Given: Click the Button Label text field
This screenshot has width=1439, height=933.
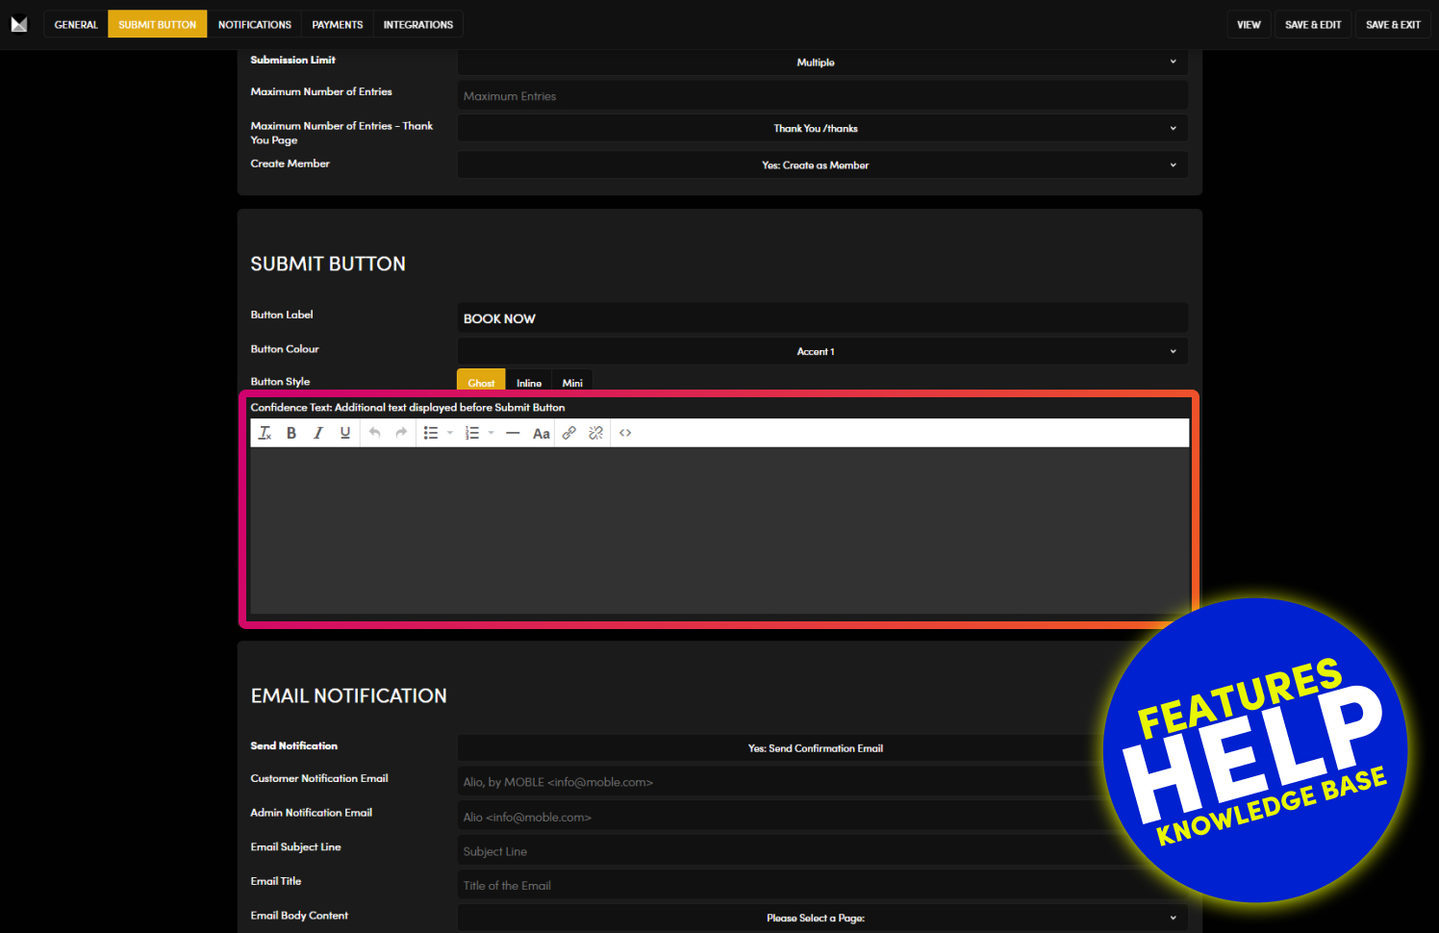Looking at the screenshot, I should [822, 318].
